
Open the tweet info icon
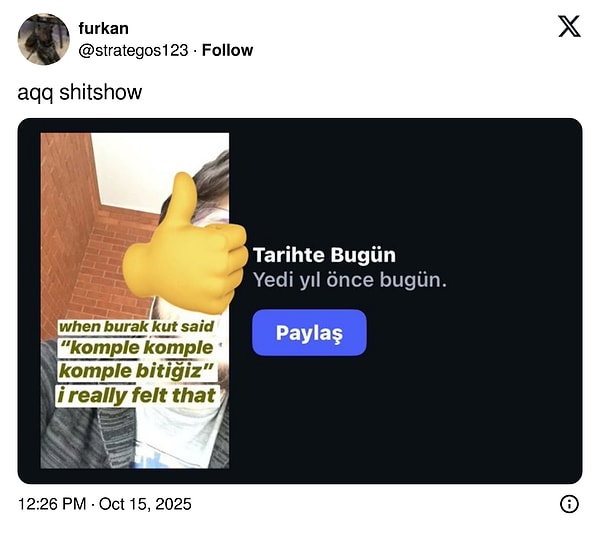(x=569, y=504)
